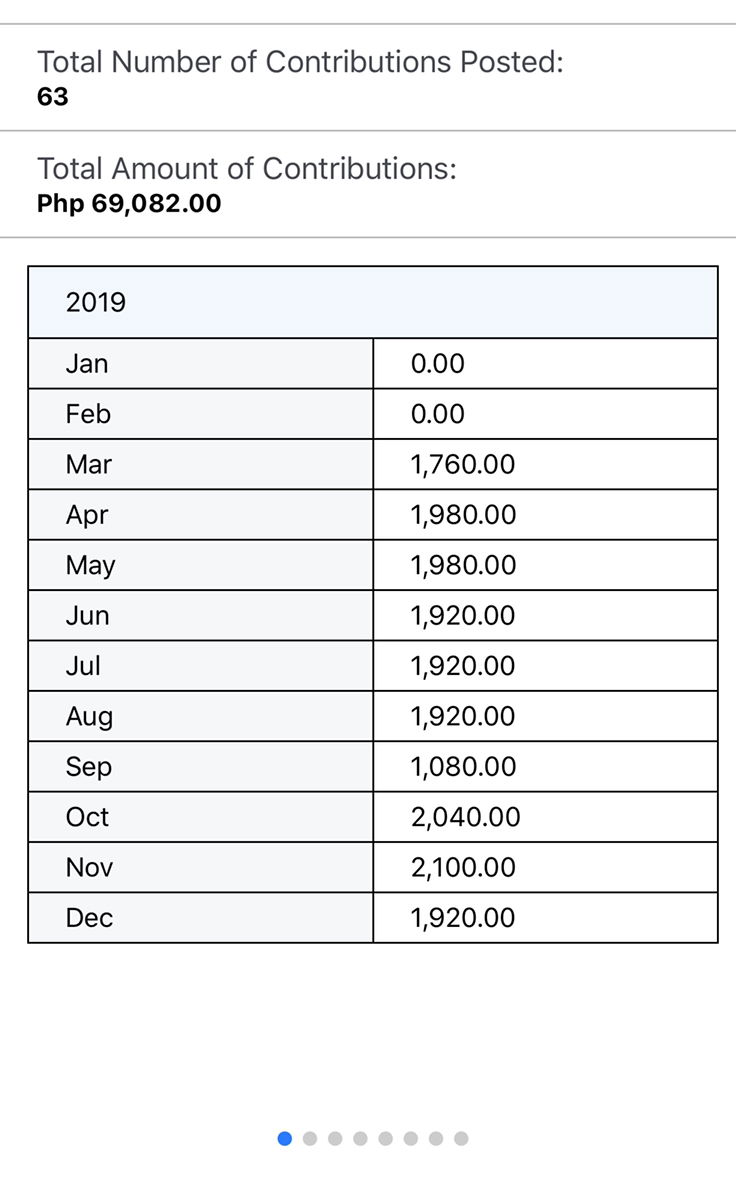The width and height of the screenshot is (736, 1196).
Task: Choose the seventh page indicator dot
Action: [435, 1138]
